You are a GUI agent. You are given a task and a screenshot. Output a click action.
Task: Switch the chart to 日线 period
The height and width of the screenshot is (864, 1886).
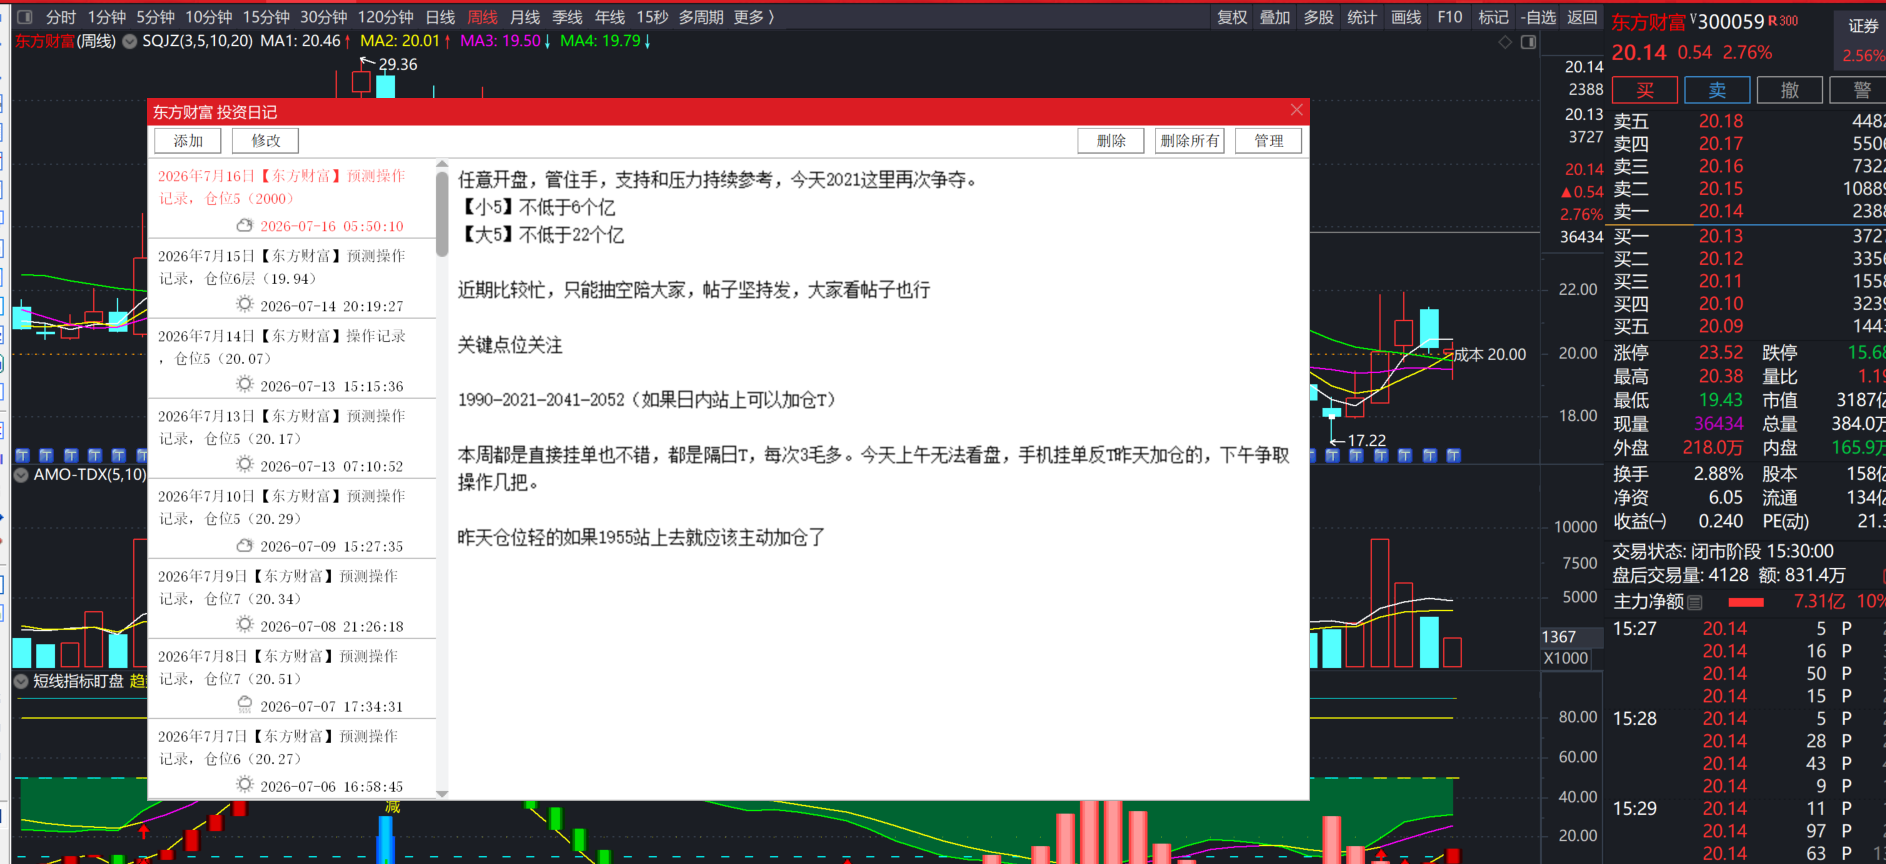point(440,17)
